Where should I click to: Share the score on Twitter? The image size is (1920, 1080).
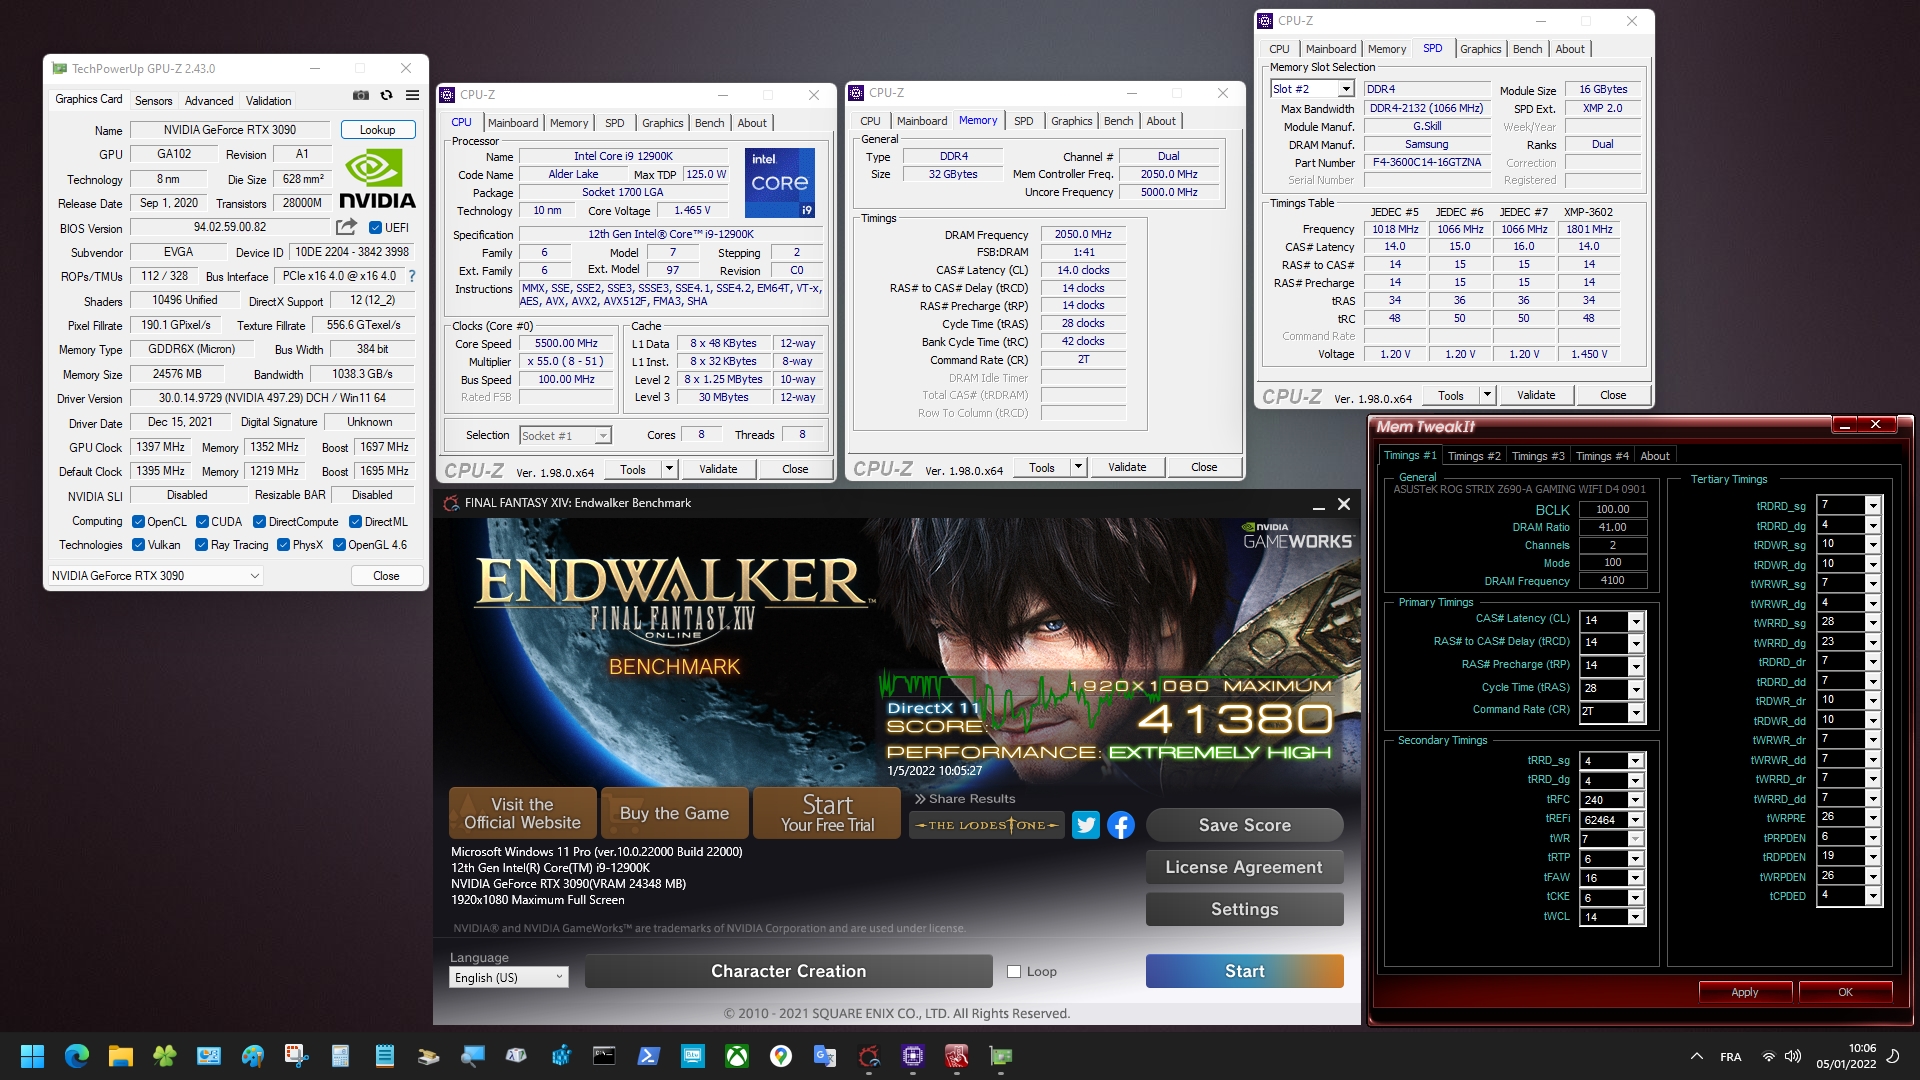point(1086,825)
